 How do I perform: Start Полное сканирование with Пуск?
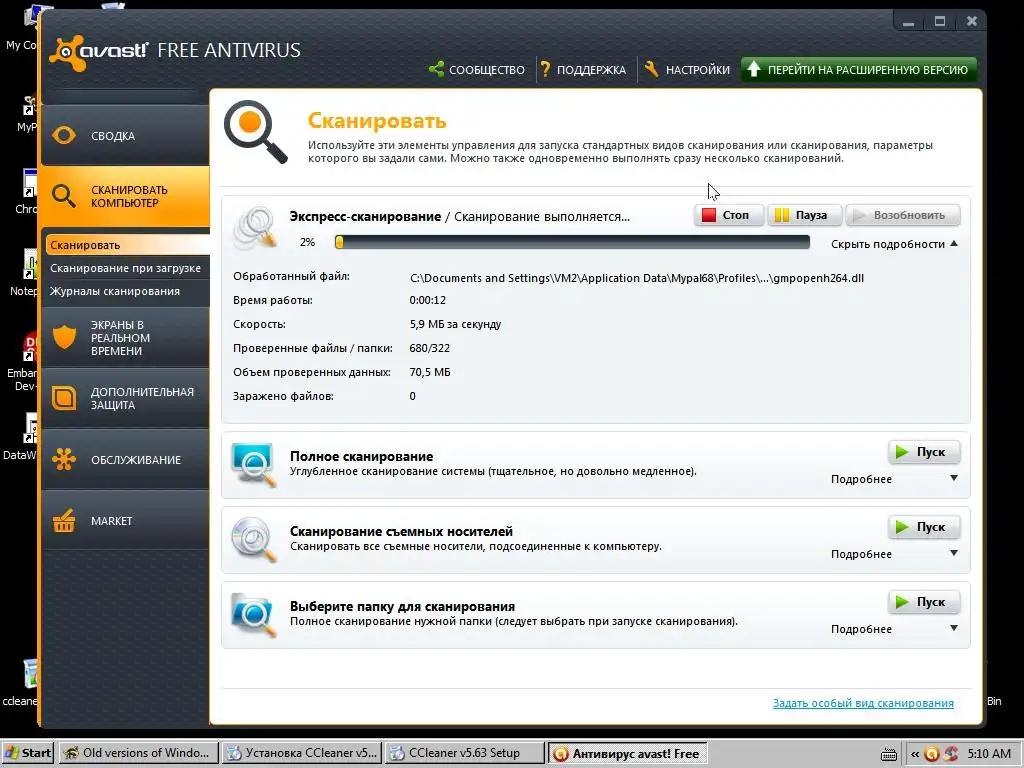pos(924,452)
